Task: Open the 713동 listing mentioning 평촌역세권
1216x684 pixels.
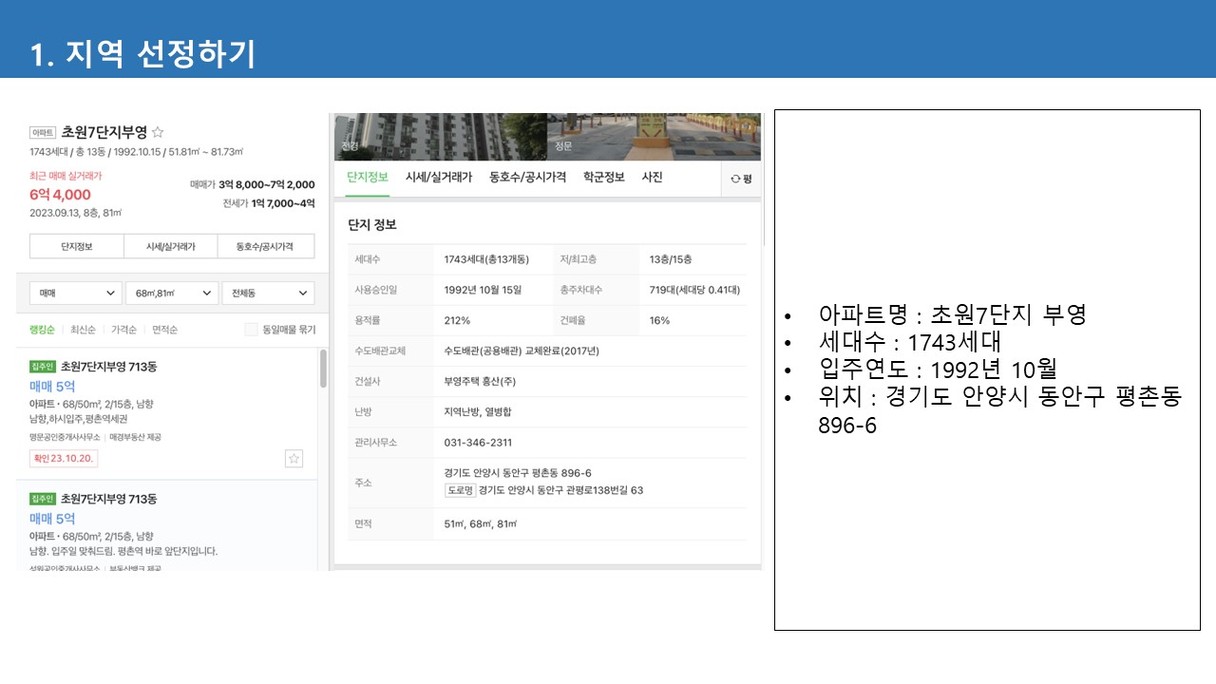Action: (x=167, y=412)
